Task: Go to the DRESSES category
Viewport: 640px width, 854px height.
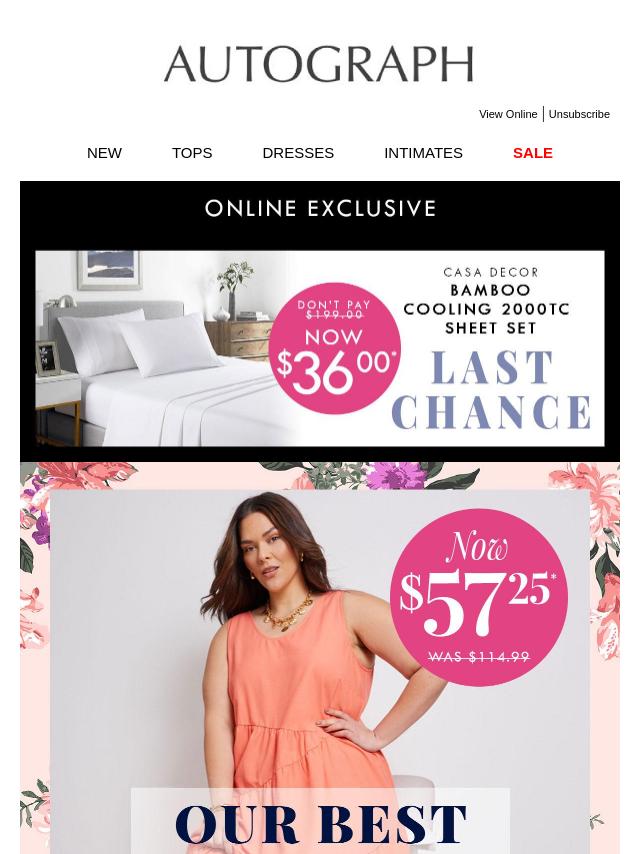Action: [x=298, y=153]
